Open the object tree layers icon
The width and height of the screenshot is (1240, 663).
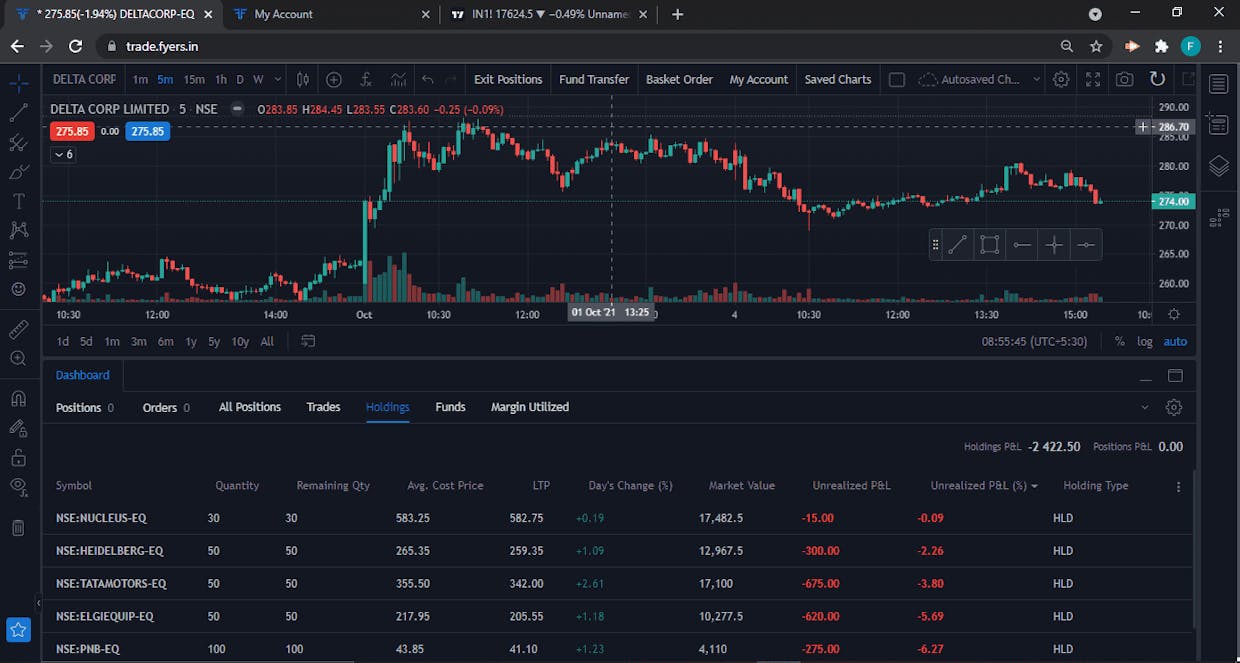pyautogui.click(x=1218, y=166)
